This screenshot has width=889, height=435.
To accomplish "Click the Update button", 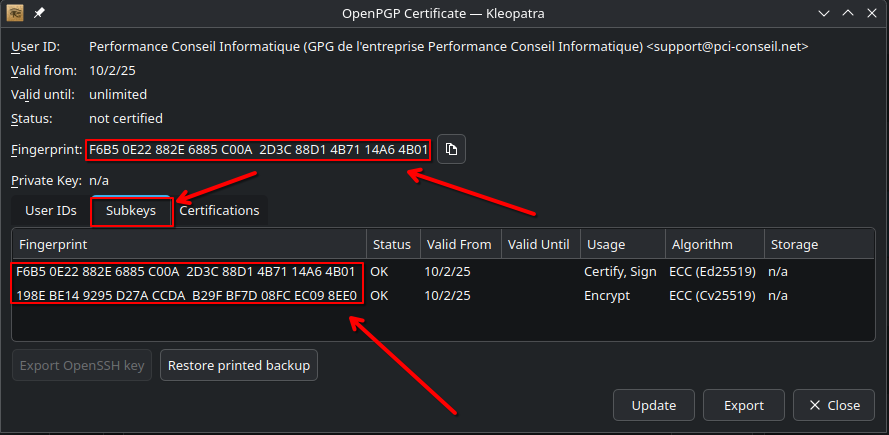I will [653, 405].
